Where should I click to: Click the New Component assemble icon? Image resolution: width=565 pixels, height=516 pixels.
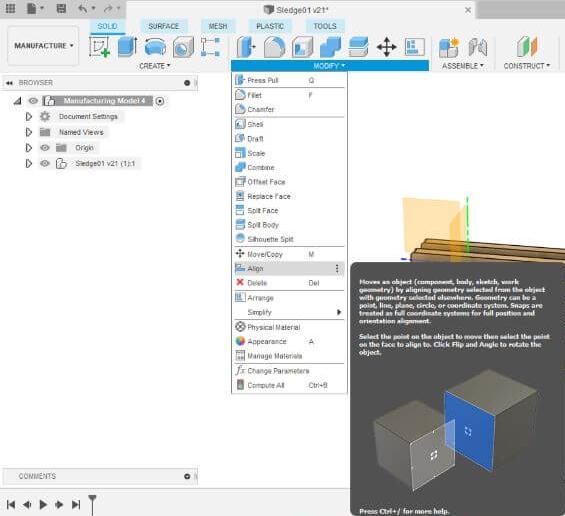[449, 47]
